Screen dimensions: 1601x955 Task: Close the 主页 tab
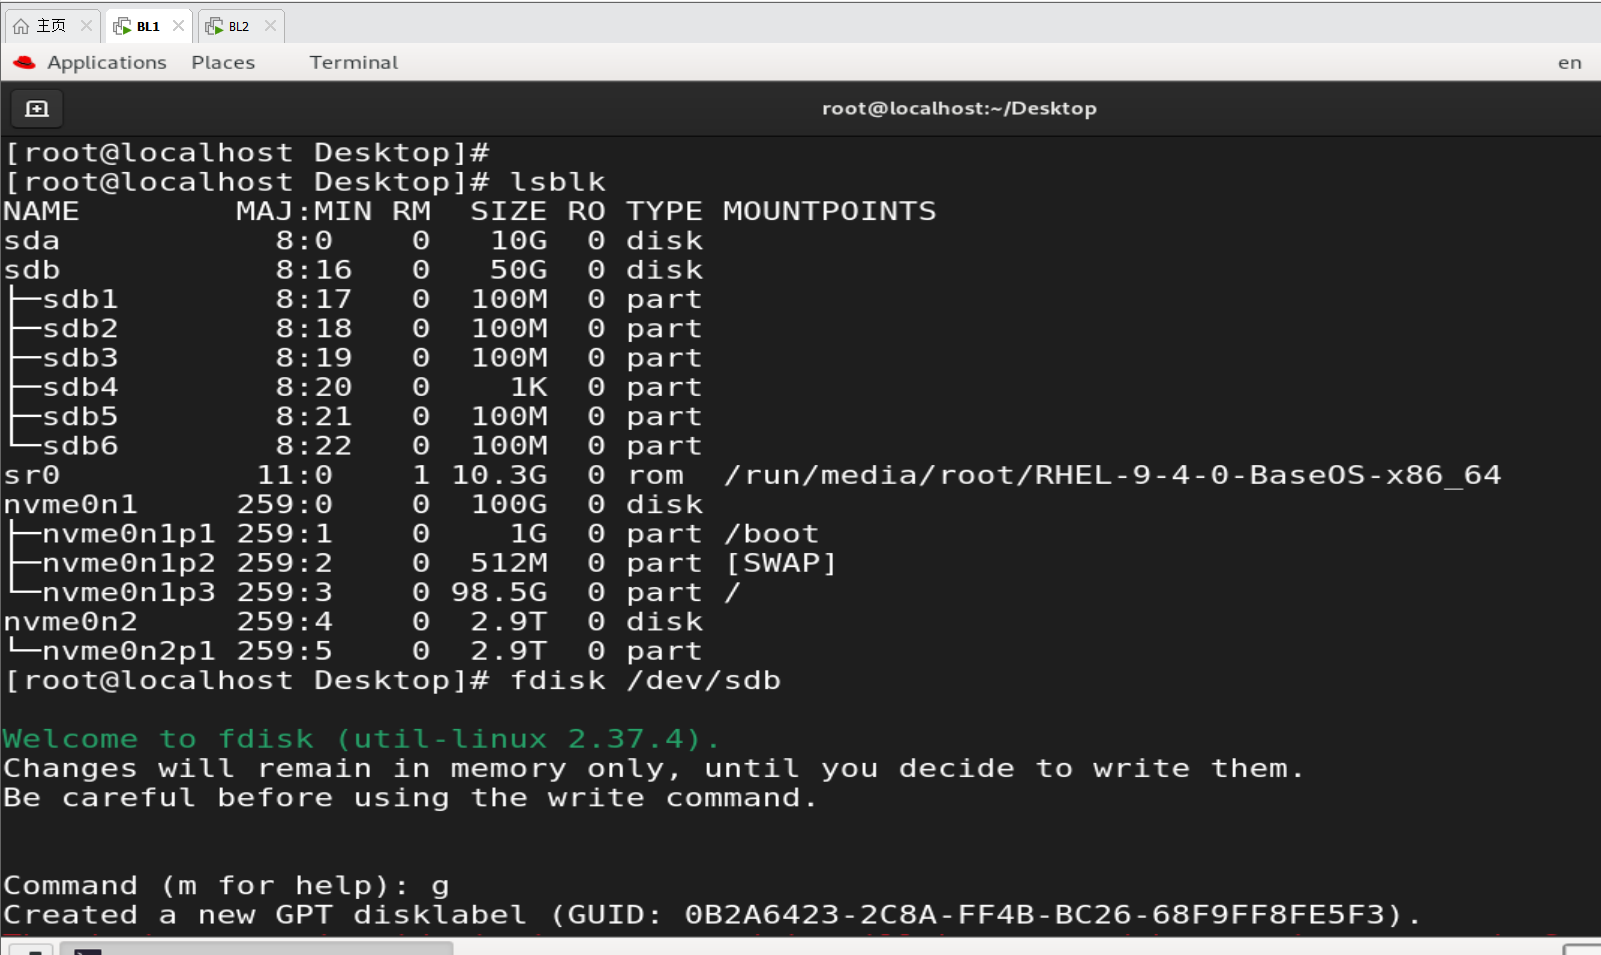coord(85,25)
